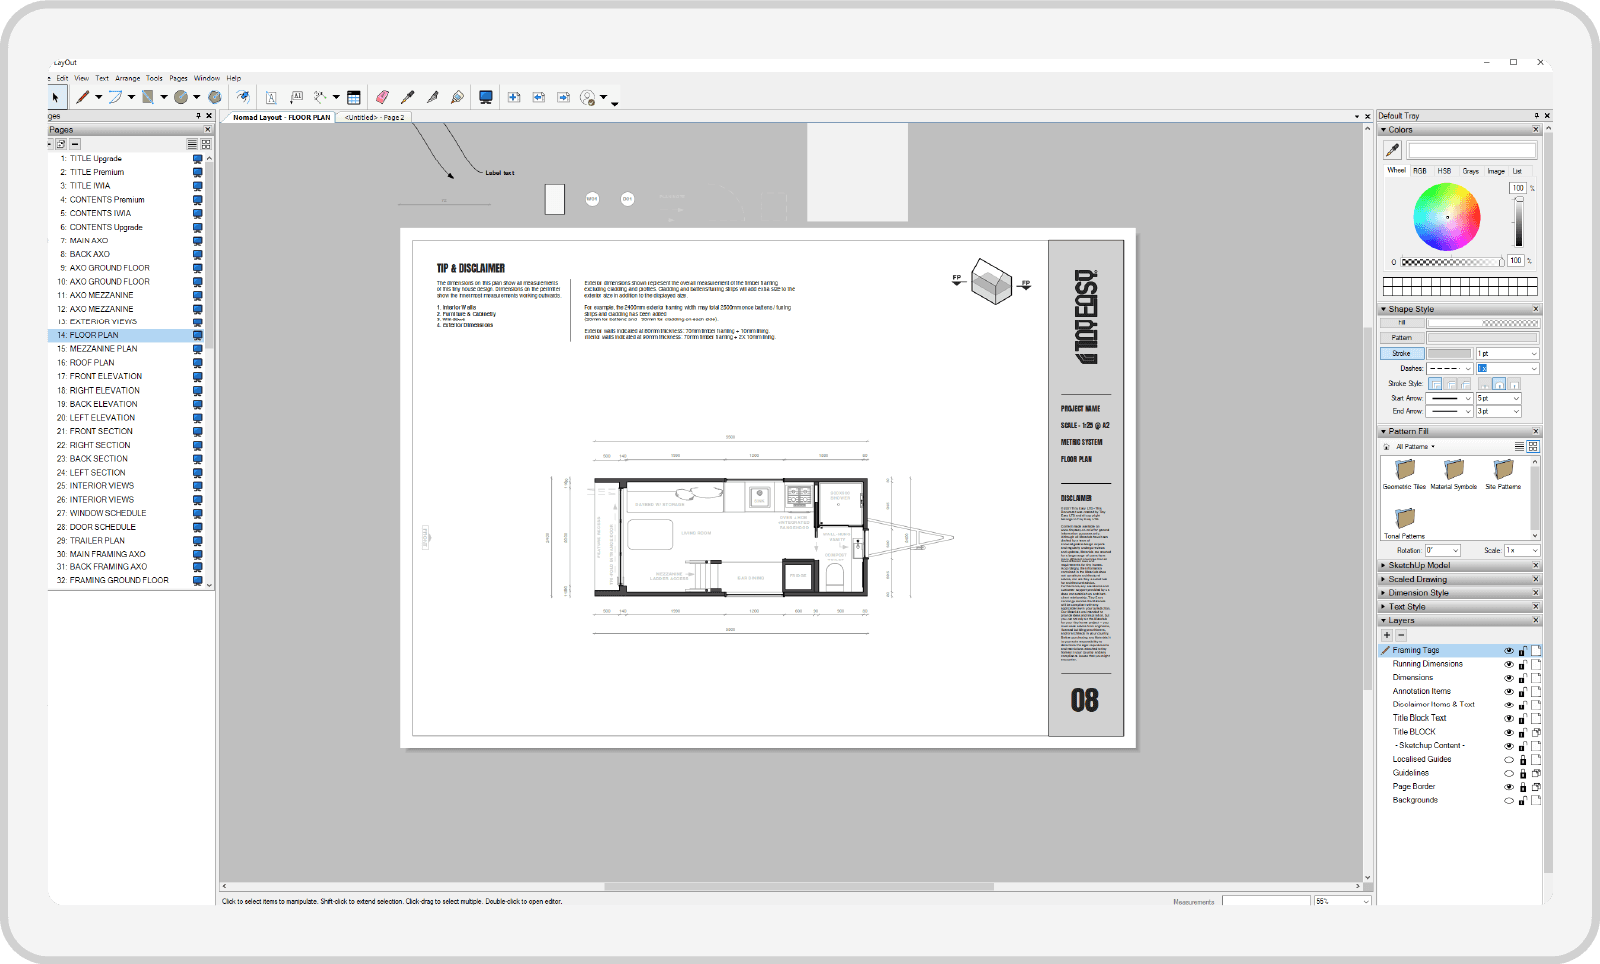Select the Circle tool
Viewport: 1600px width, 964px height.
(181, 97)
